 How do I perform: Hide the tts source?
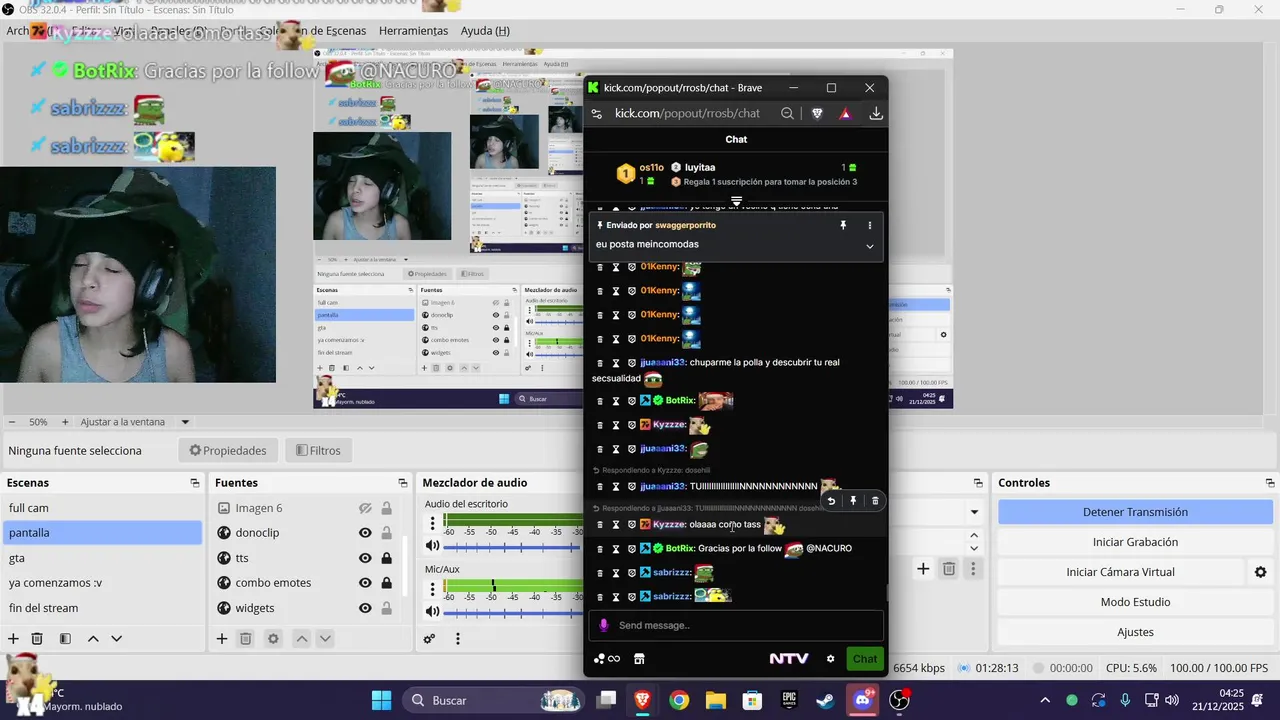coord(365,558)
